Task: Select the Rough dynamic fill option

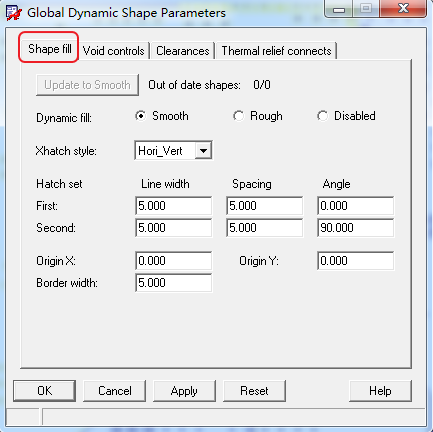Action: tap(238, 116)
